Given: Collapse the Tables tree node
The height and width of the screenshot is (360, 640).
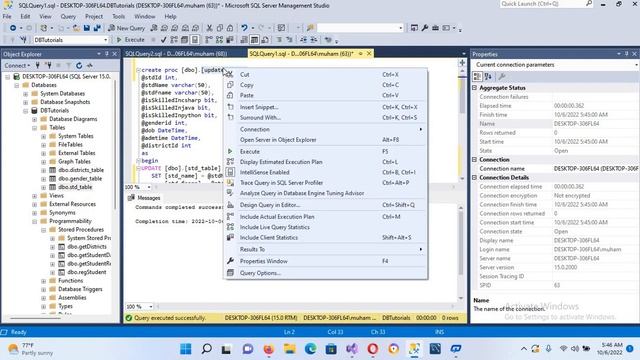Looking at the screenshot, I should (35, 128).
